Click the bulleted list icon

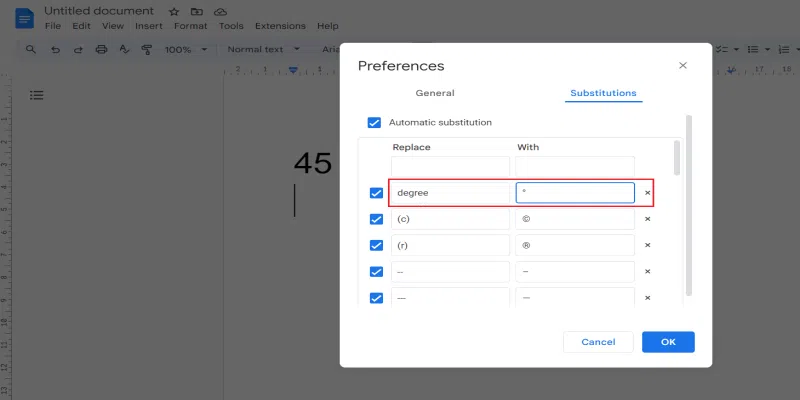pos(753,49)
